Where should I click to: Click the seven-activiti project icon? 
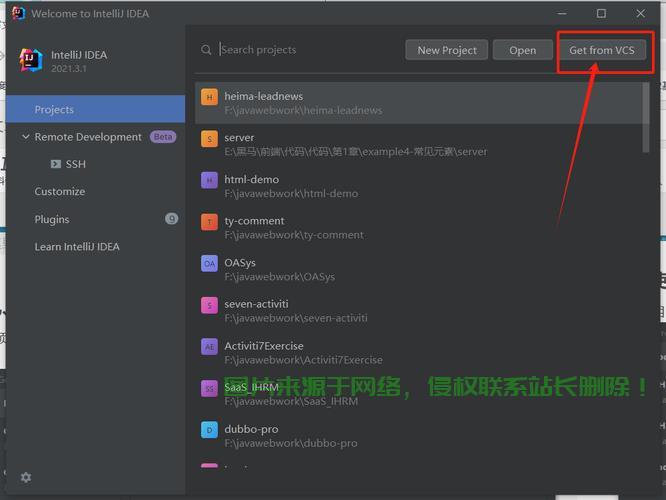(x=209, y=305)
